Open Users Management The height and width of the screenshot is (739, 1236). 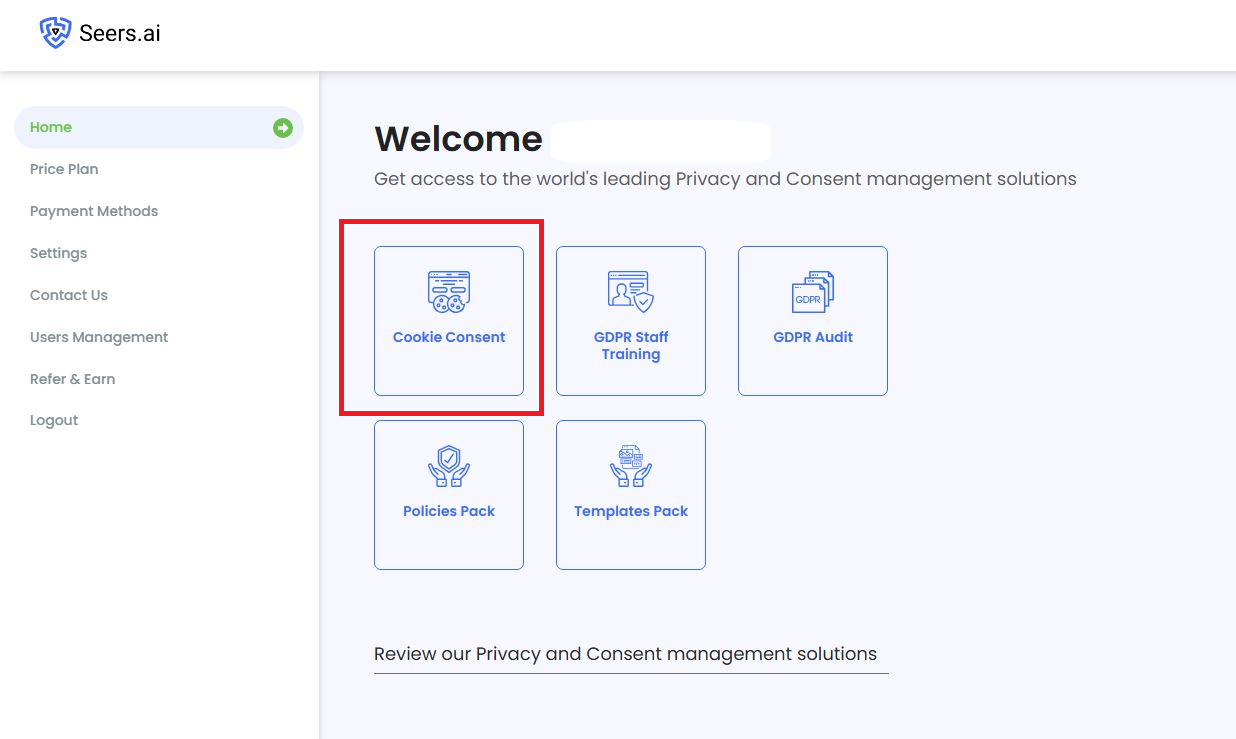pyautogui.click(x=98, y=337)
